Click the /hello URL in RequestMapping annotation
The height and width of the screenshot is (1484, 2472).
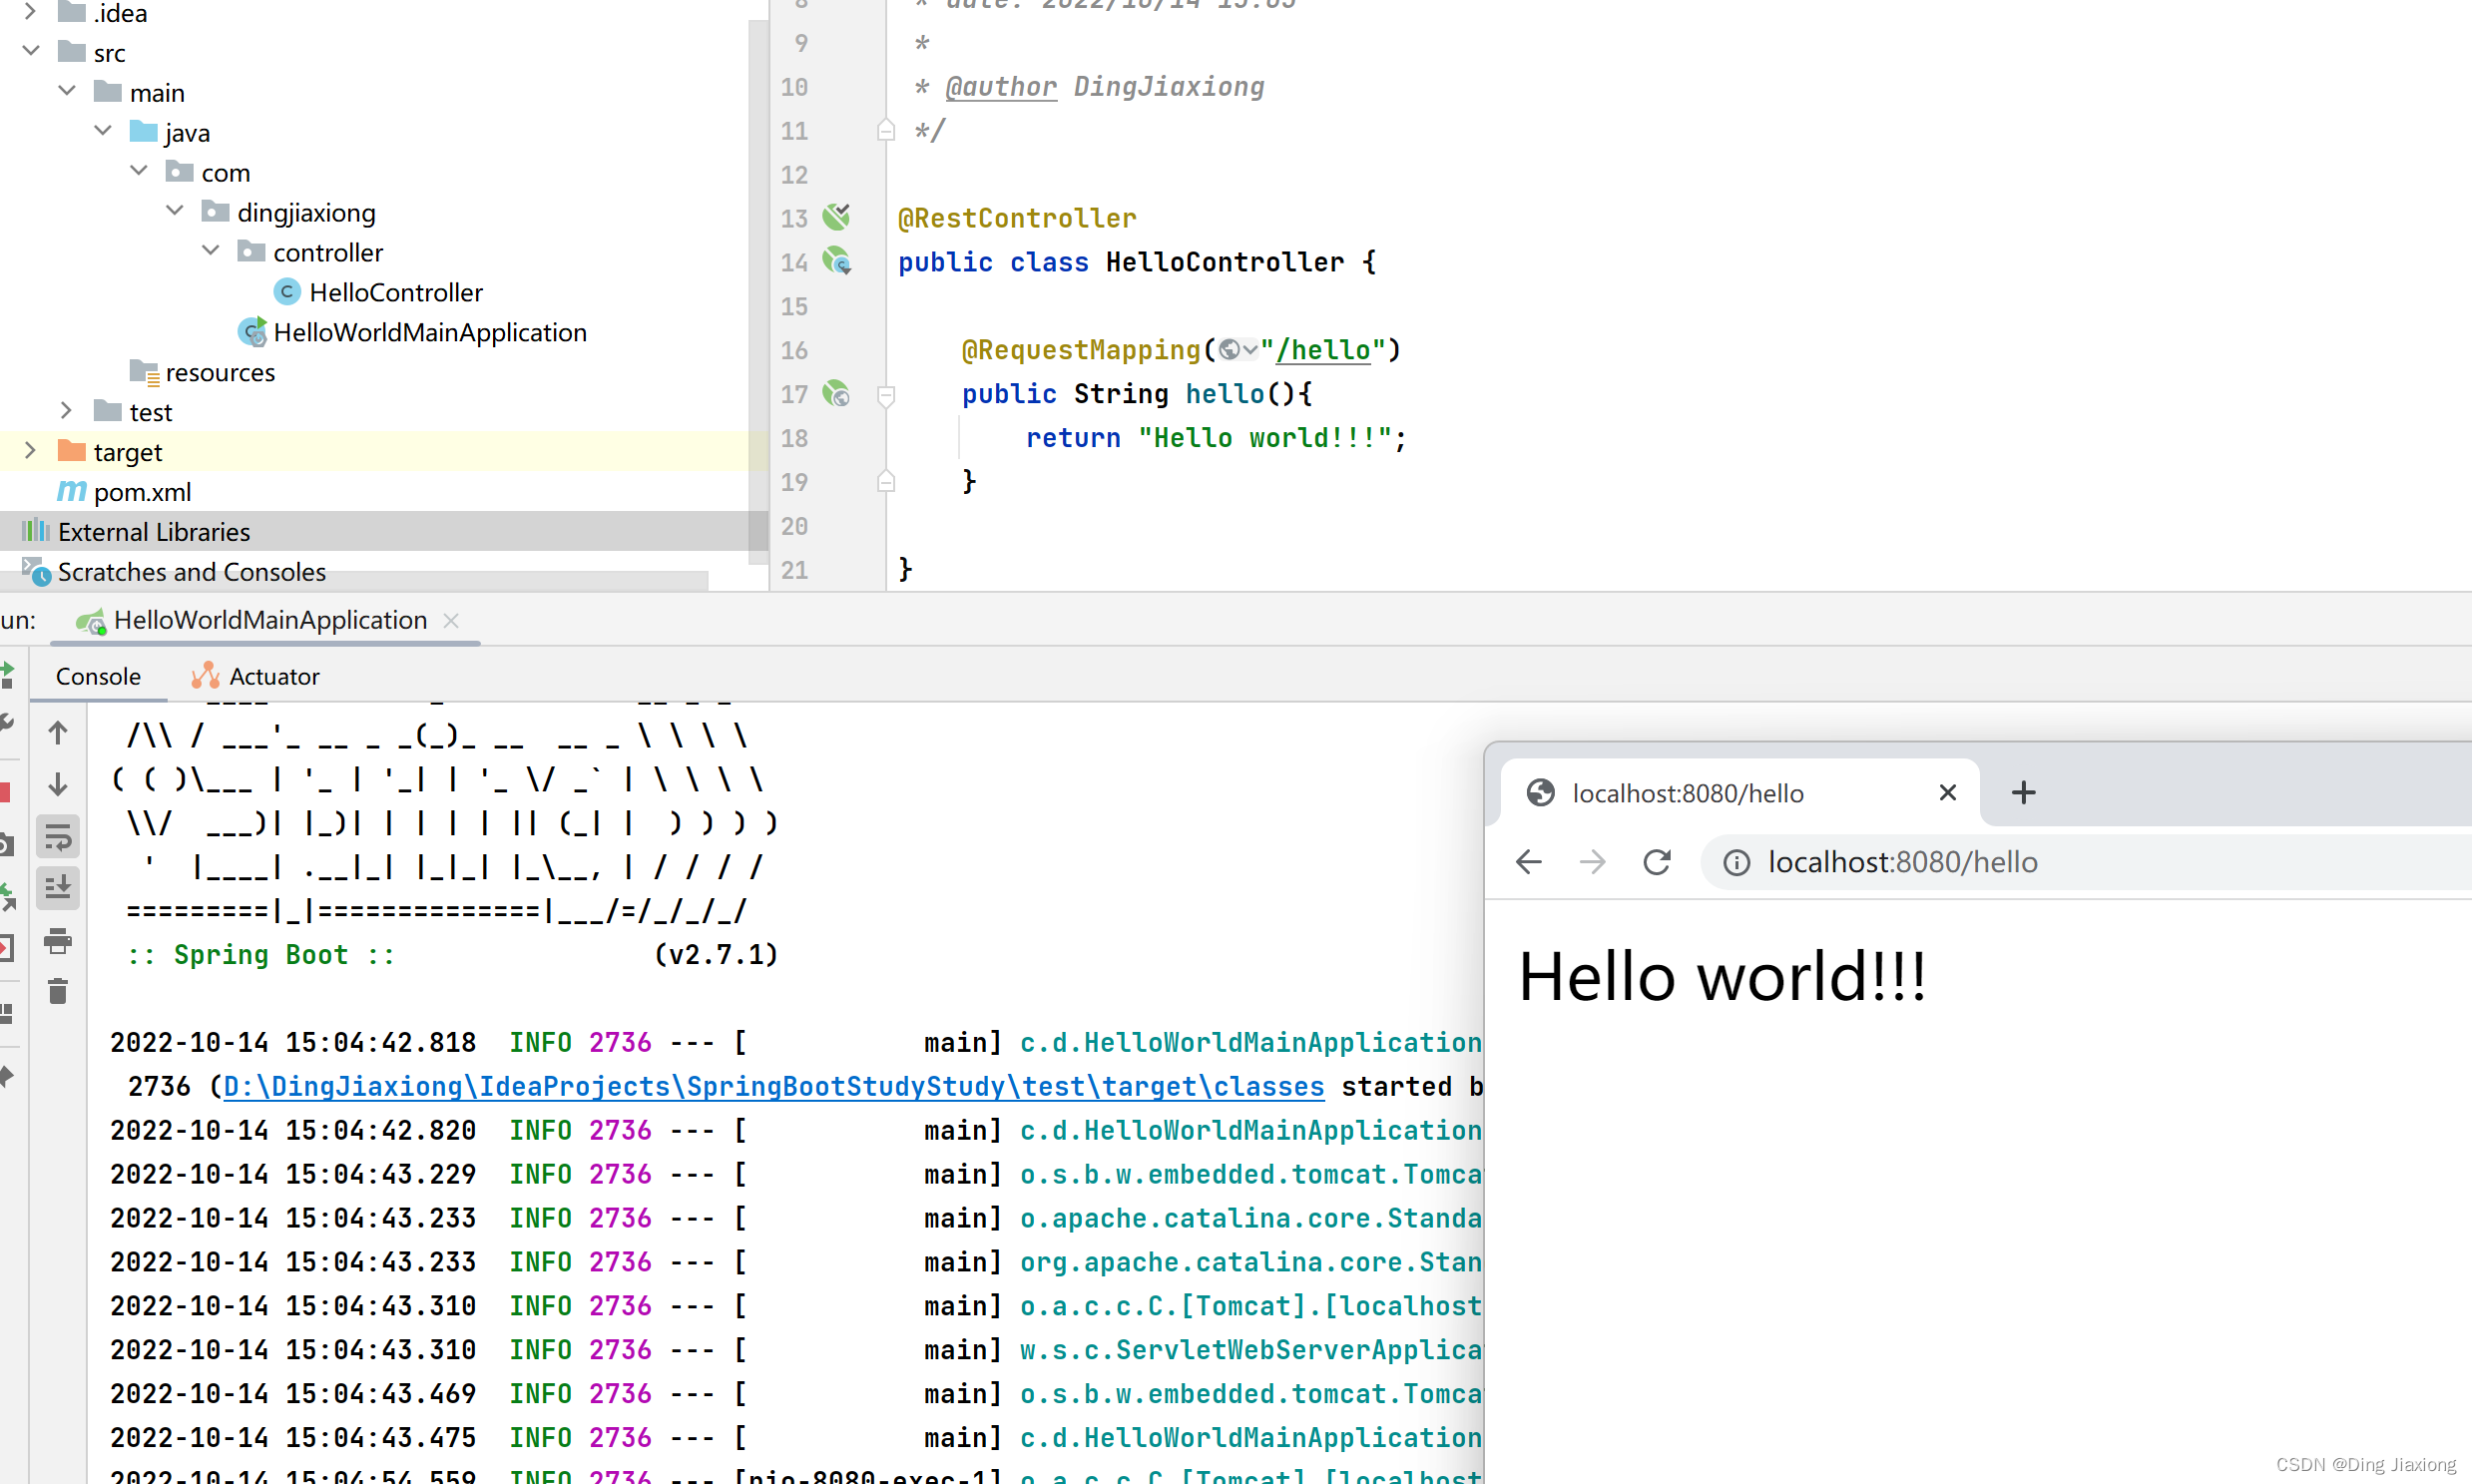[1323, 350]
